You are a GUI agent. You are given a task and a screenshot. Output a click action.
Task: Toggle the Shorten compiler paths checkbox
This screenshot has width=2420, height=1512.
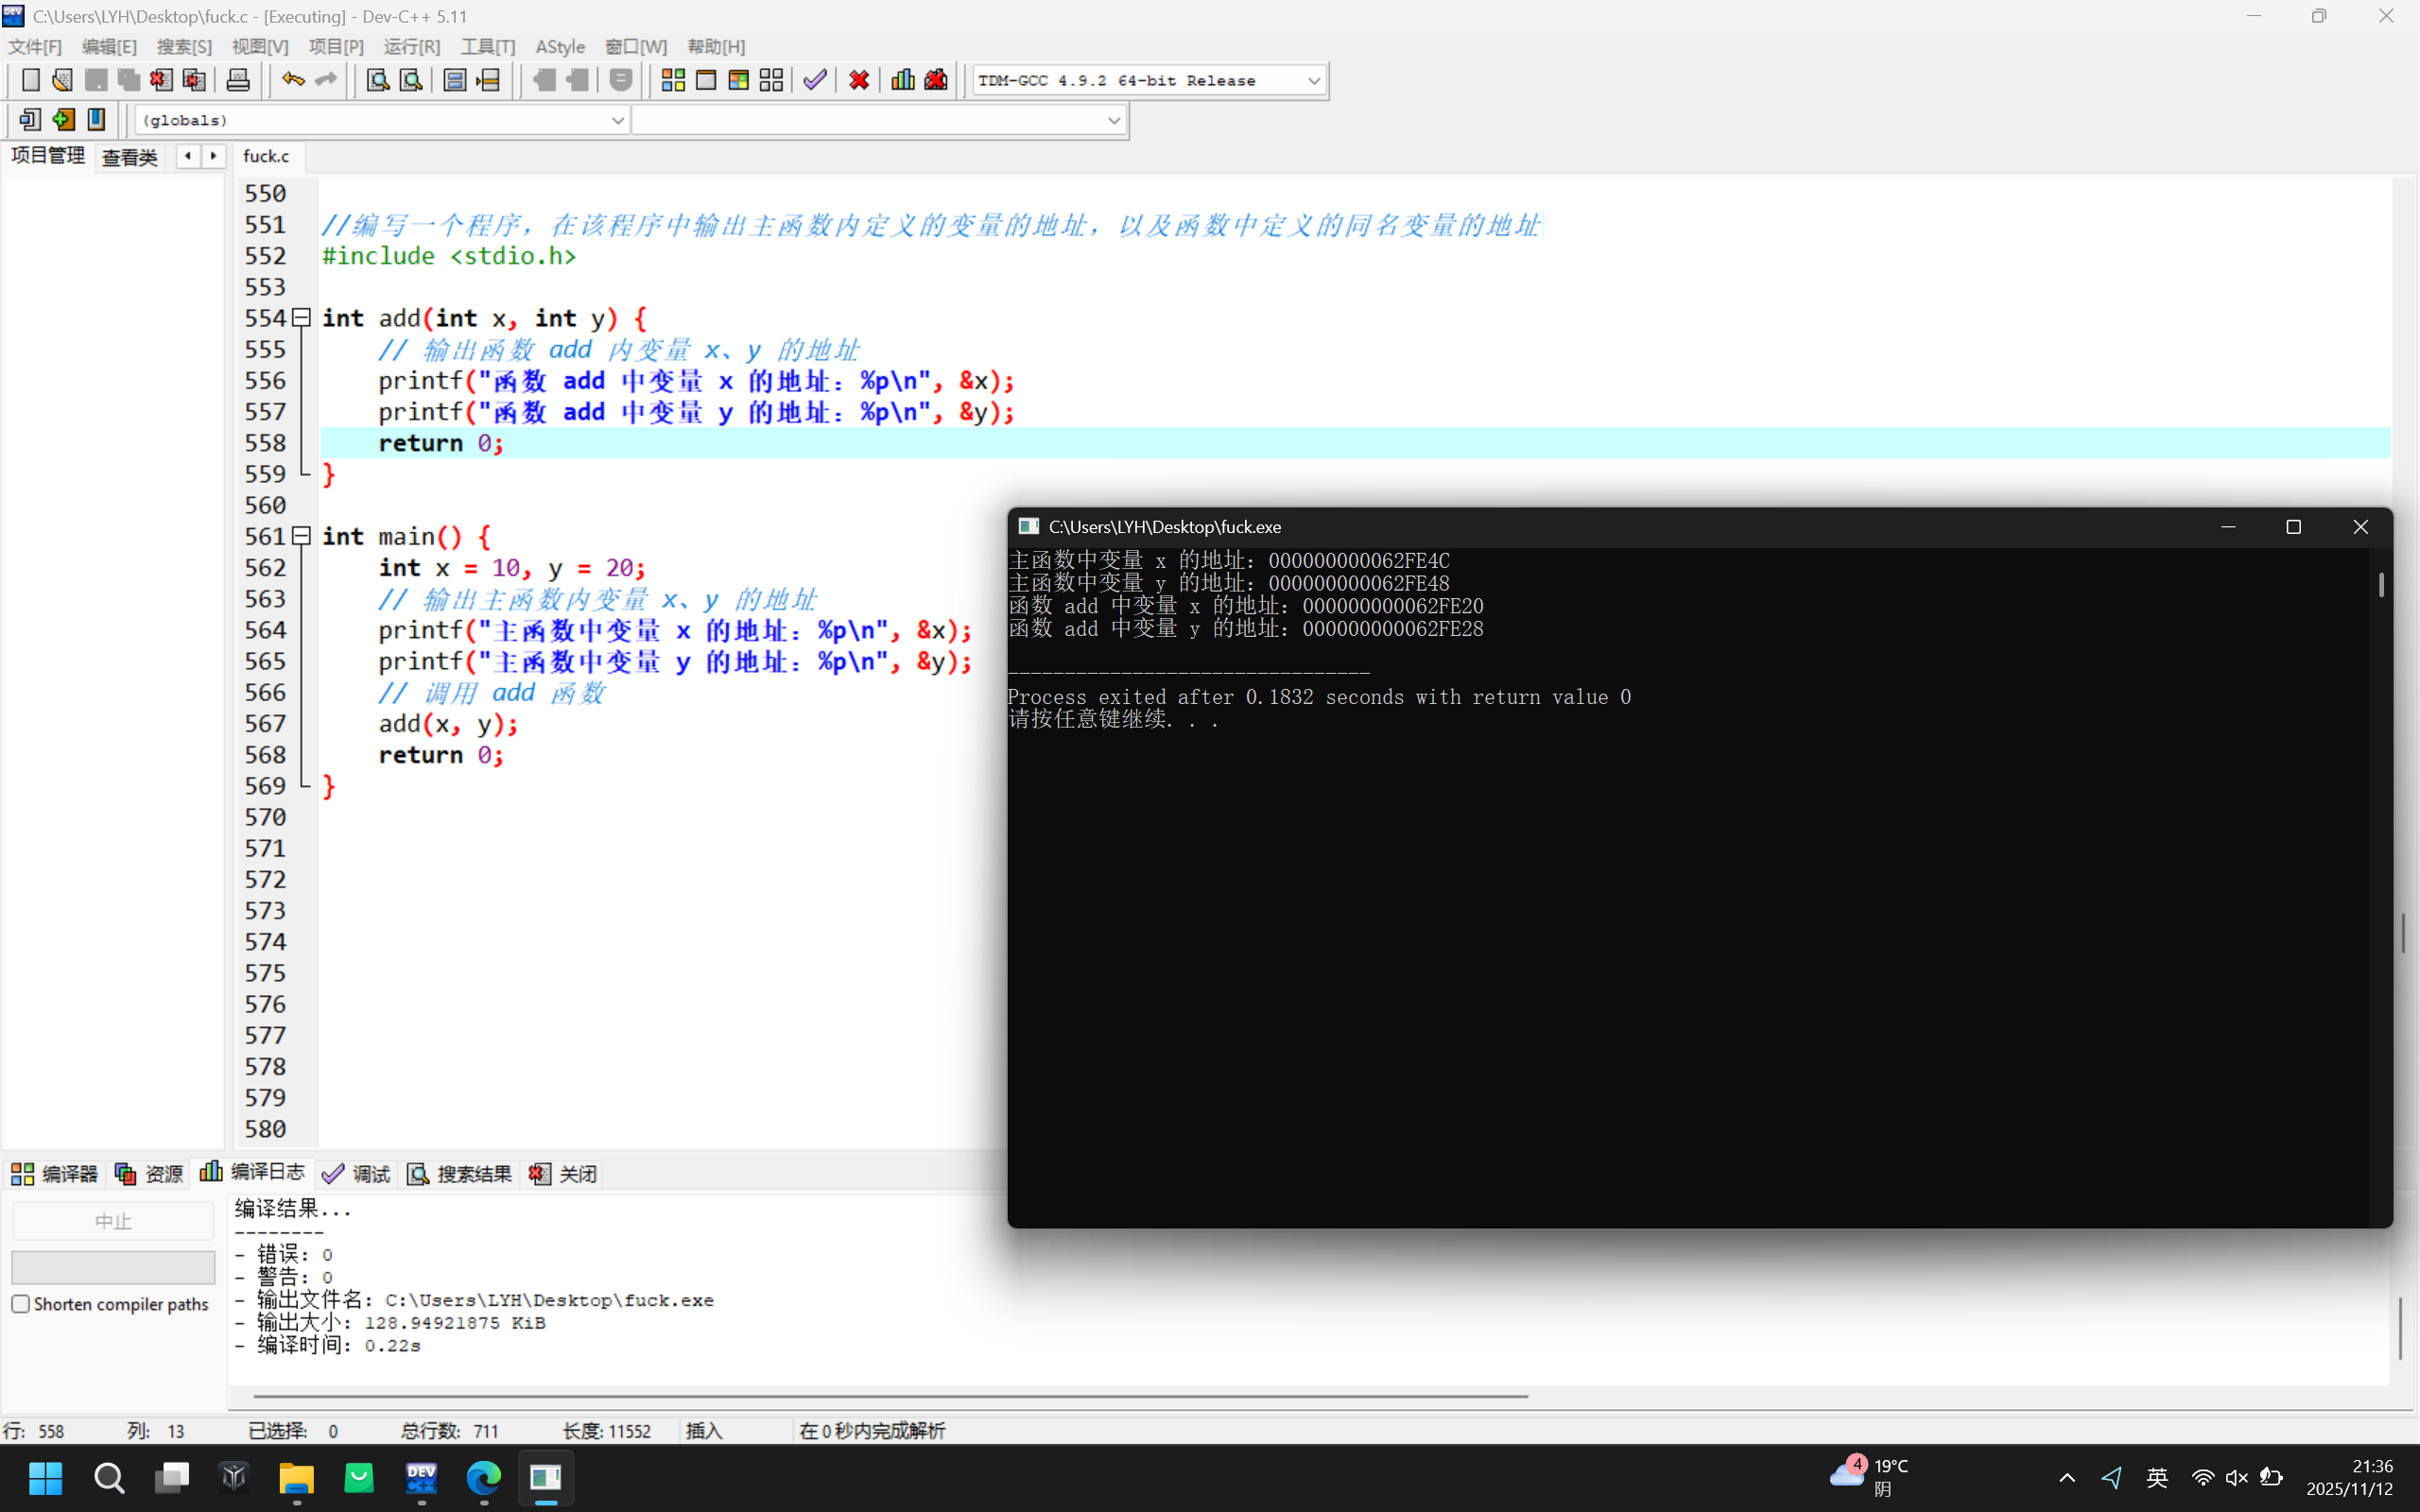point(21,1304)
